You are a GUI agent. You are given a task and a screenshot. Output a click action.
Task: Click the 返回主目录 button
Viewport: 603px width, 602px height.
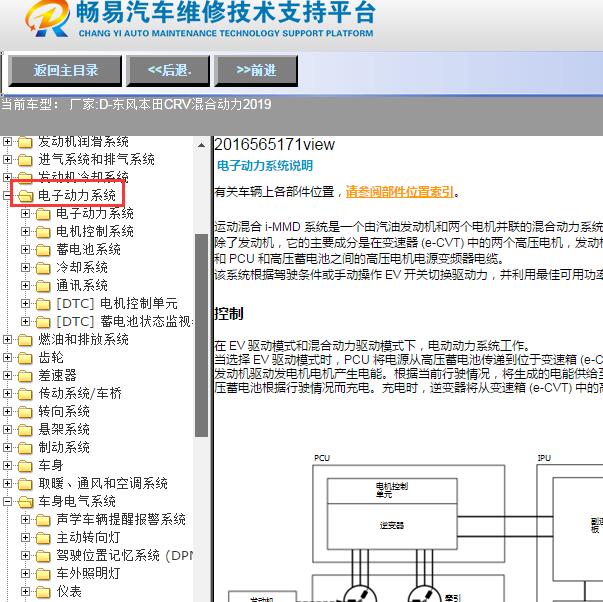[x=65, y=70]
